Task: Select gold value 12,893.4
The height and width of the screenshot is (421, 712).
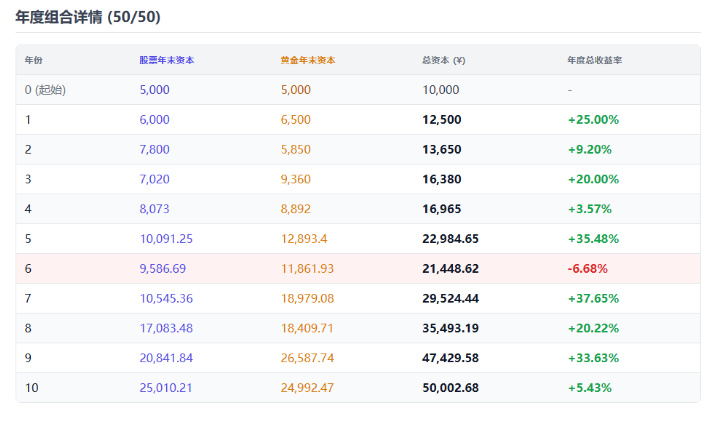Action: (304, 239)
